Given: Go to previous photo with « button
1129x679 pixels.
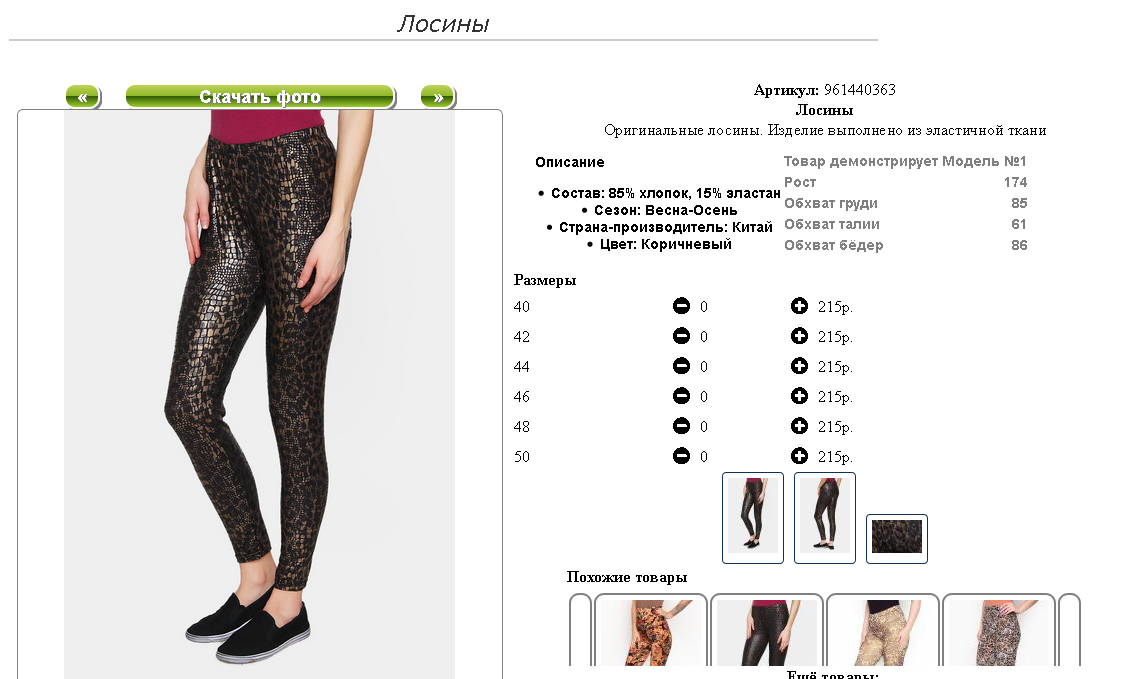Looking at the screenshot, I should pos(83,96).
